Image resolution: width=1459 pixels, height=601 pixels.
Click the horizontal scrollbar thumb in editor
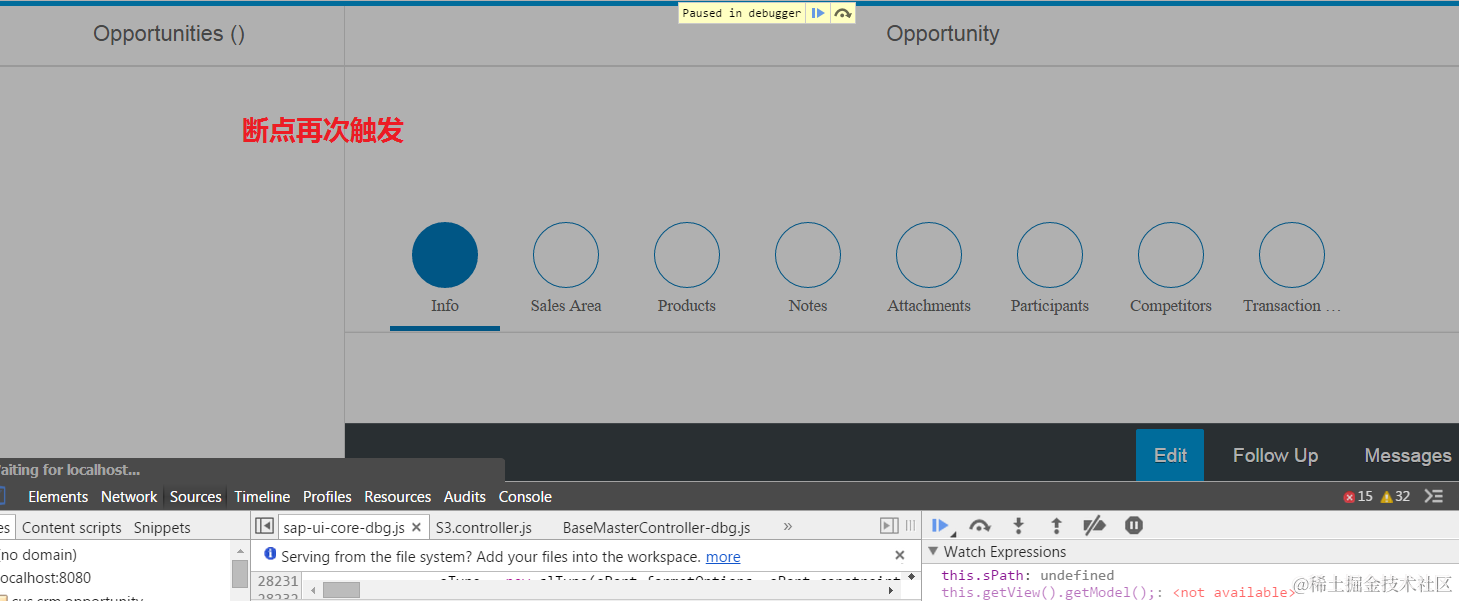click(341, 591)
